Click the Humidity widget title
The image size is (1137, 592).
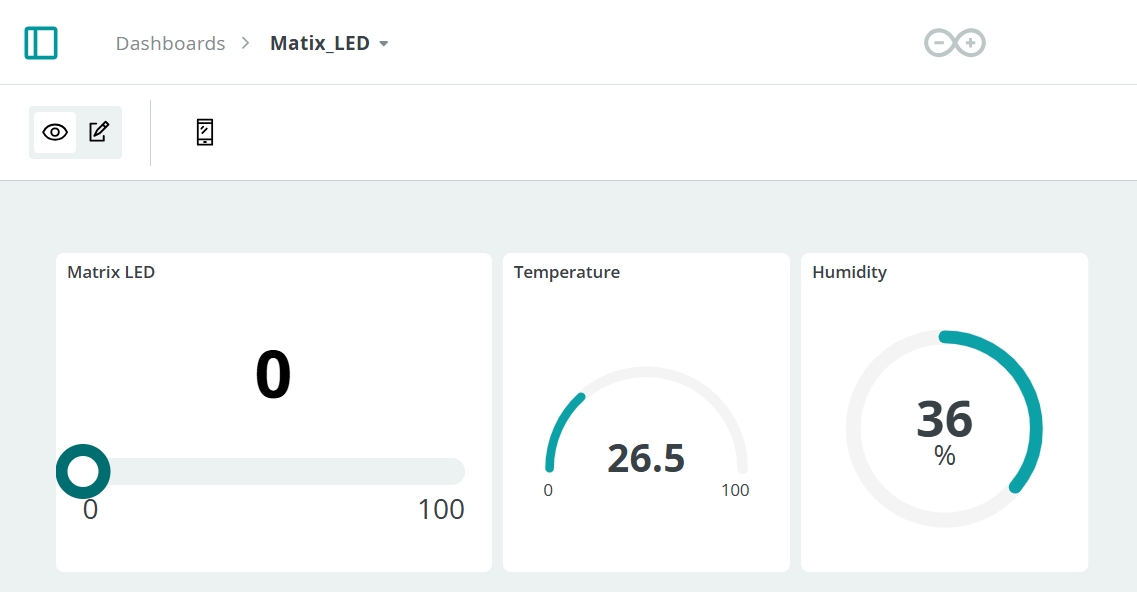point(849,272)
